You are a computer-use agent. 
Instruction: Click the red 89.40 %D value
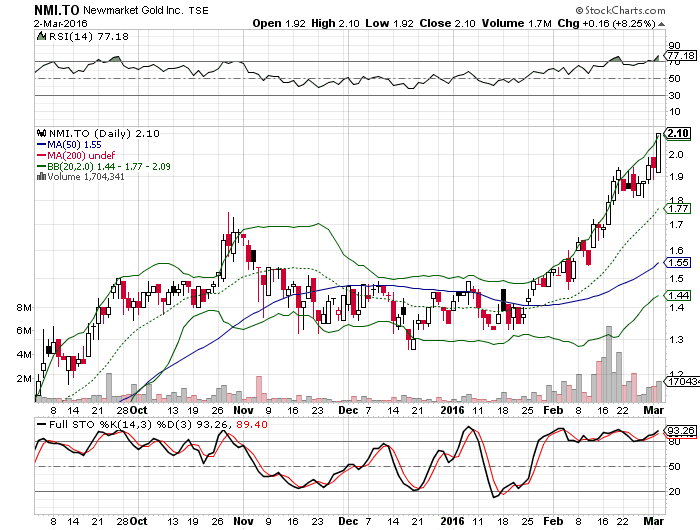coord(252,424)
